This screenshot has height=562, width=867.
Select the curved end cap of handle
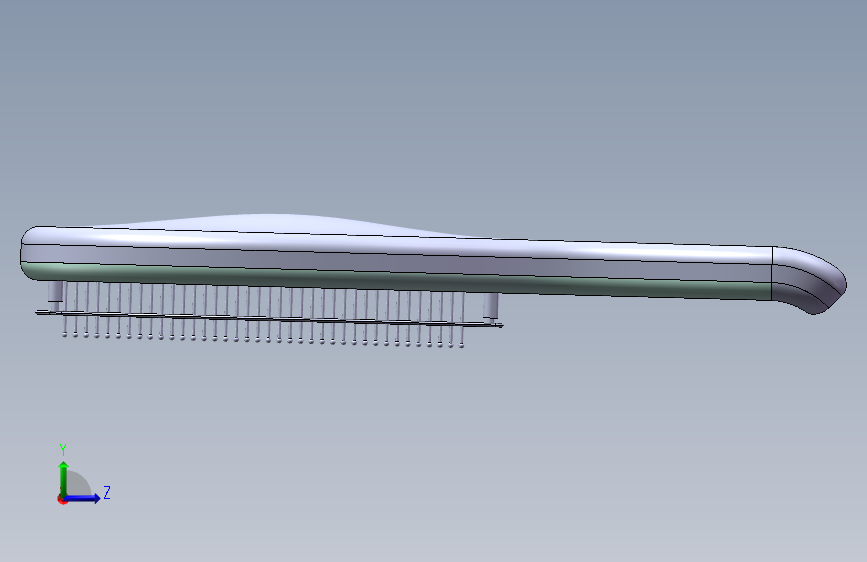coord(807,279)
